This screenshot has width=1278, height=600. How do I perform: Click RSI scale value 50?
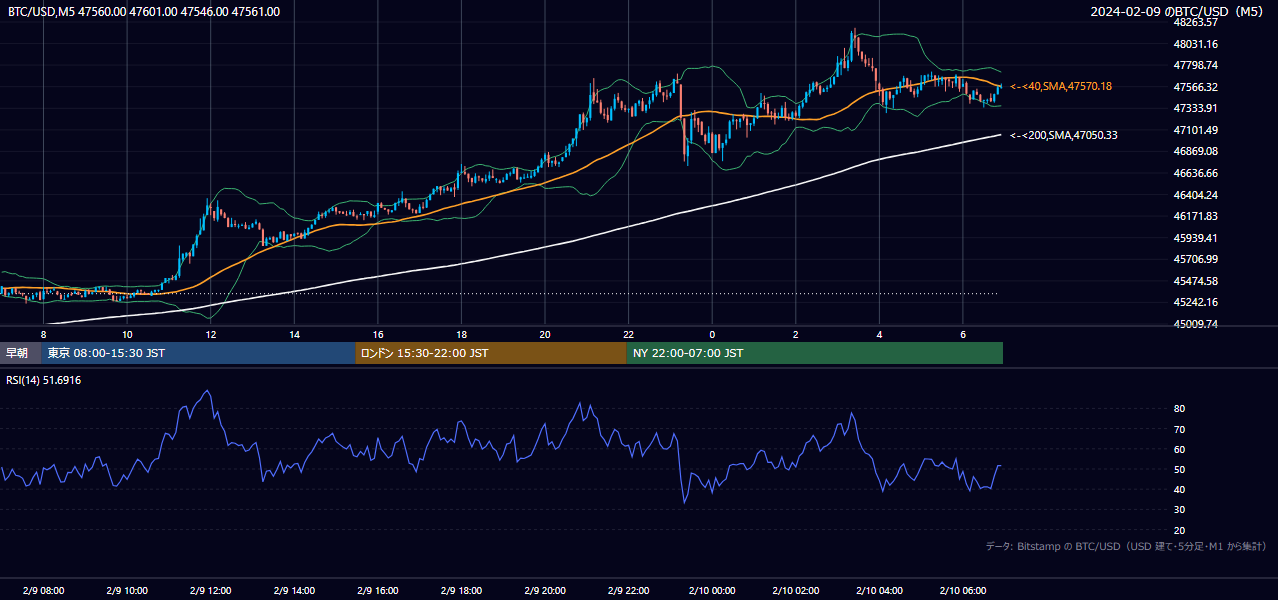pyautogui.click(x=1180, y=469)
